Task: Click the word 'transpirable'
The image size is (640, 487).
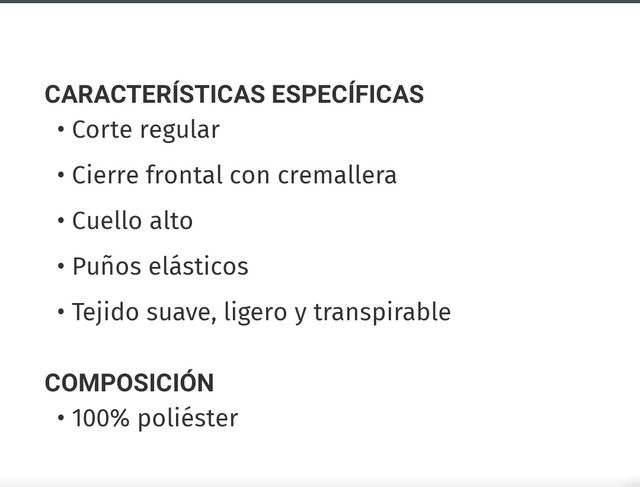Action: pyautogui.click(x=382, y=312)
